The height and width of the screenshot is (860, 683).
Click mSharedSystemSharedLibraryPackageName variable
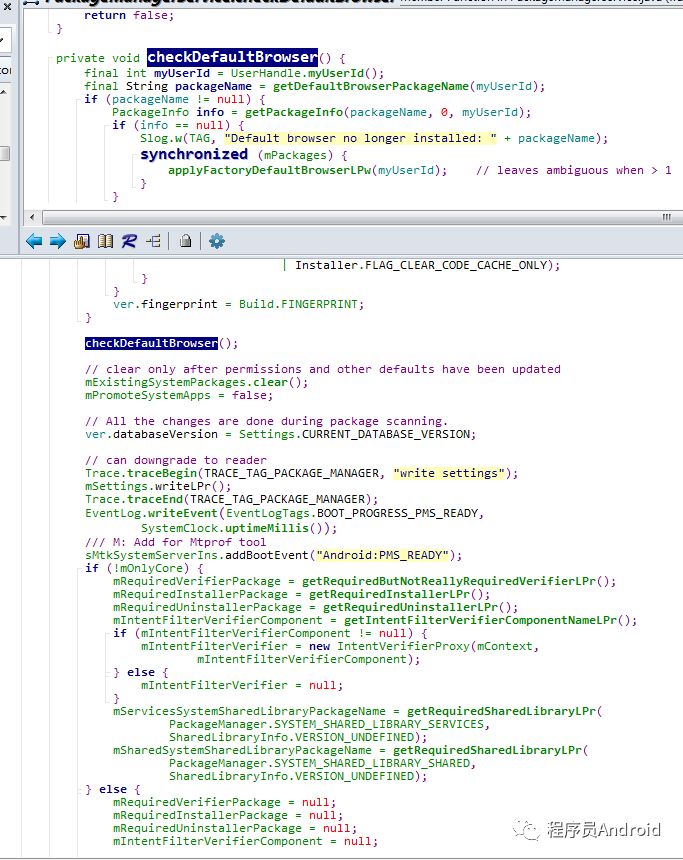[242, 750]
